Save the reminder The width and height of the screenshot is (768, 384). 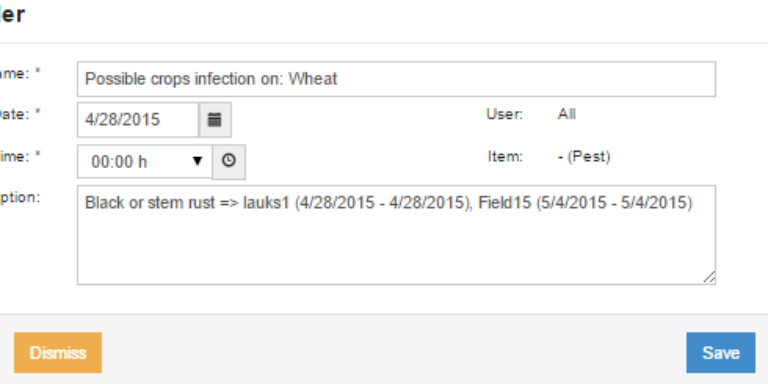point(720,353)
